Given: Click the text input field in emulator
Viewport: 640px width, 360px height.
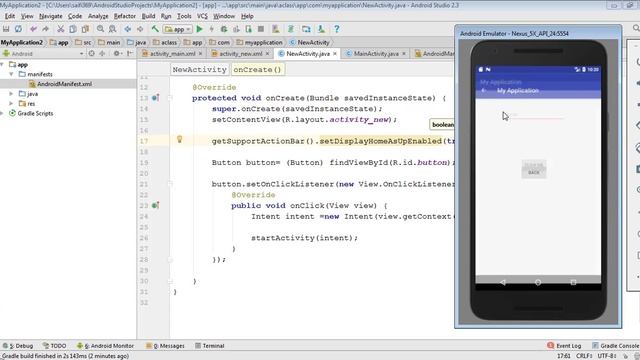Looking at the screenshot, I should coord(536,117).
